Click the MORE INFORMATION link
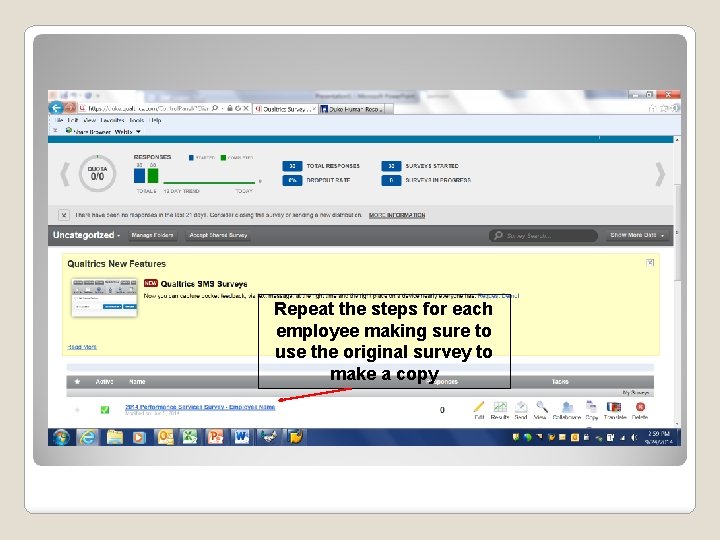 (x=397, y=215)
